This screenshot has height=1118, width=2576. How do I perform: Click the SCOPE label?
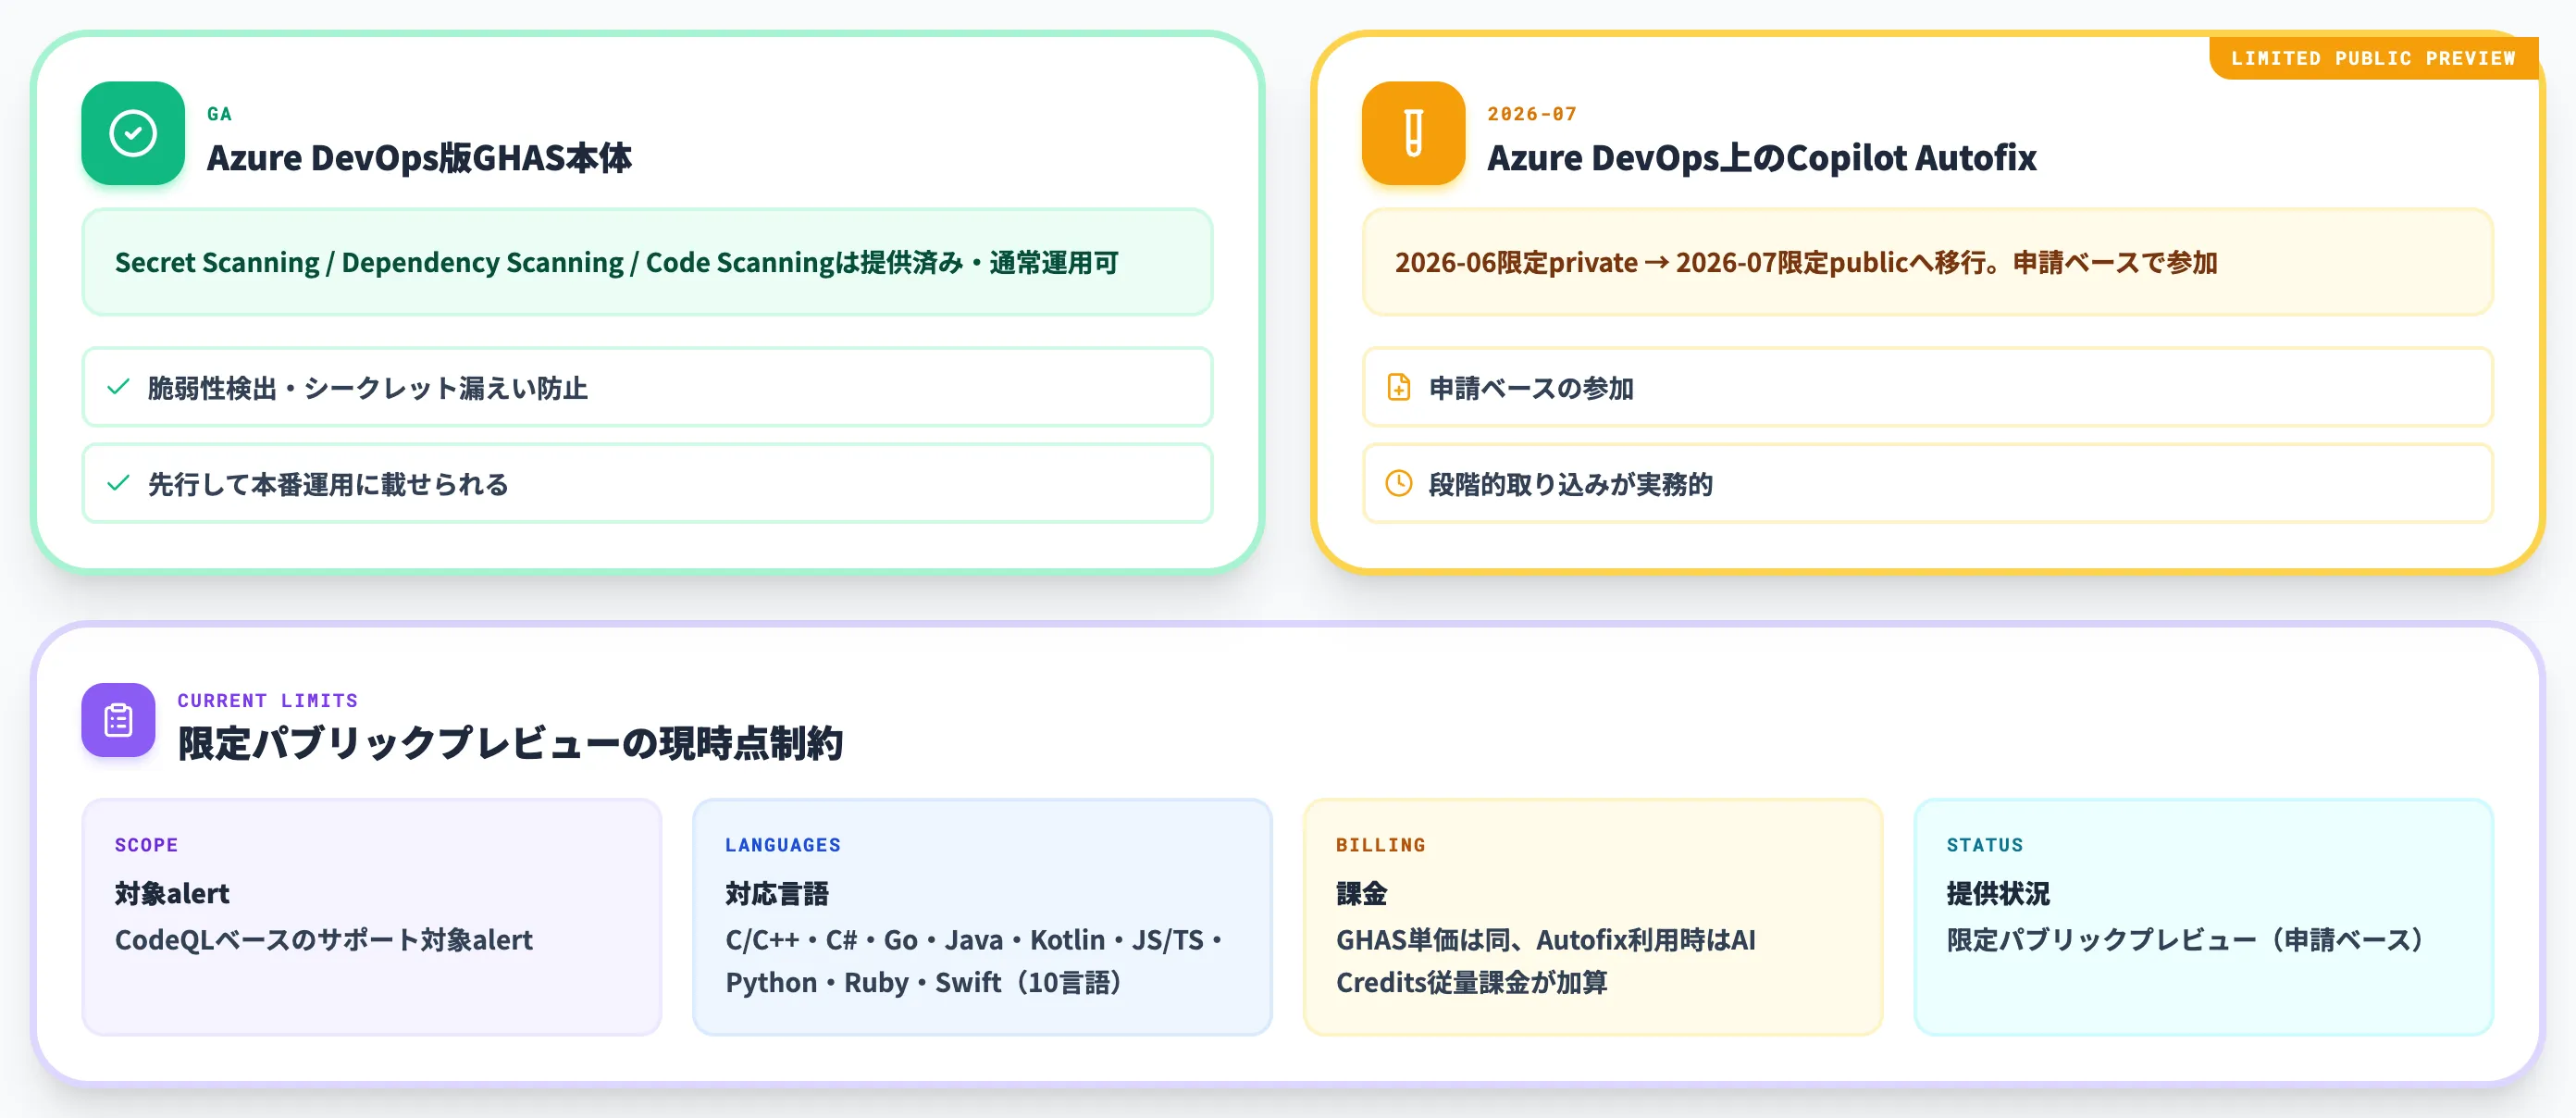146,845
